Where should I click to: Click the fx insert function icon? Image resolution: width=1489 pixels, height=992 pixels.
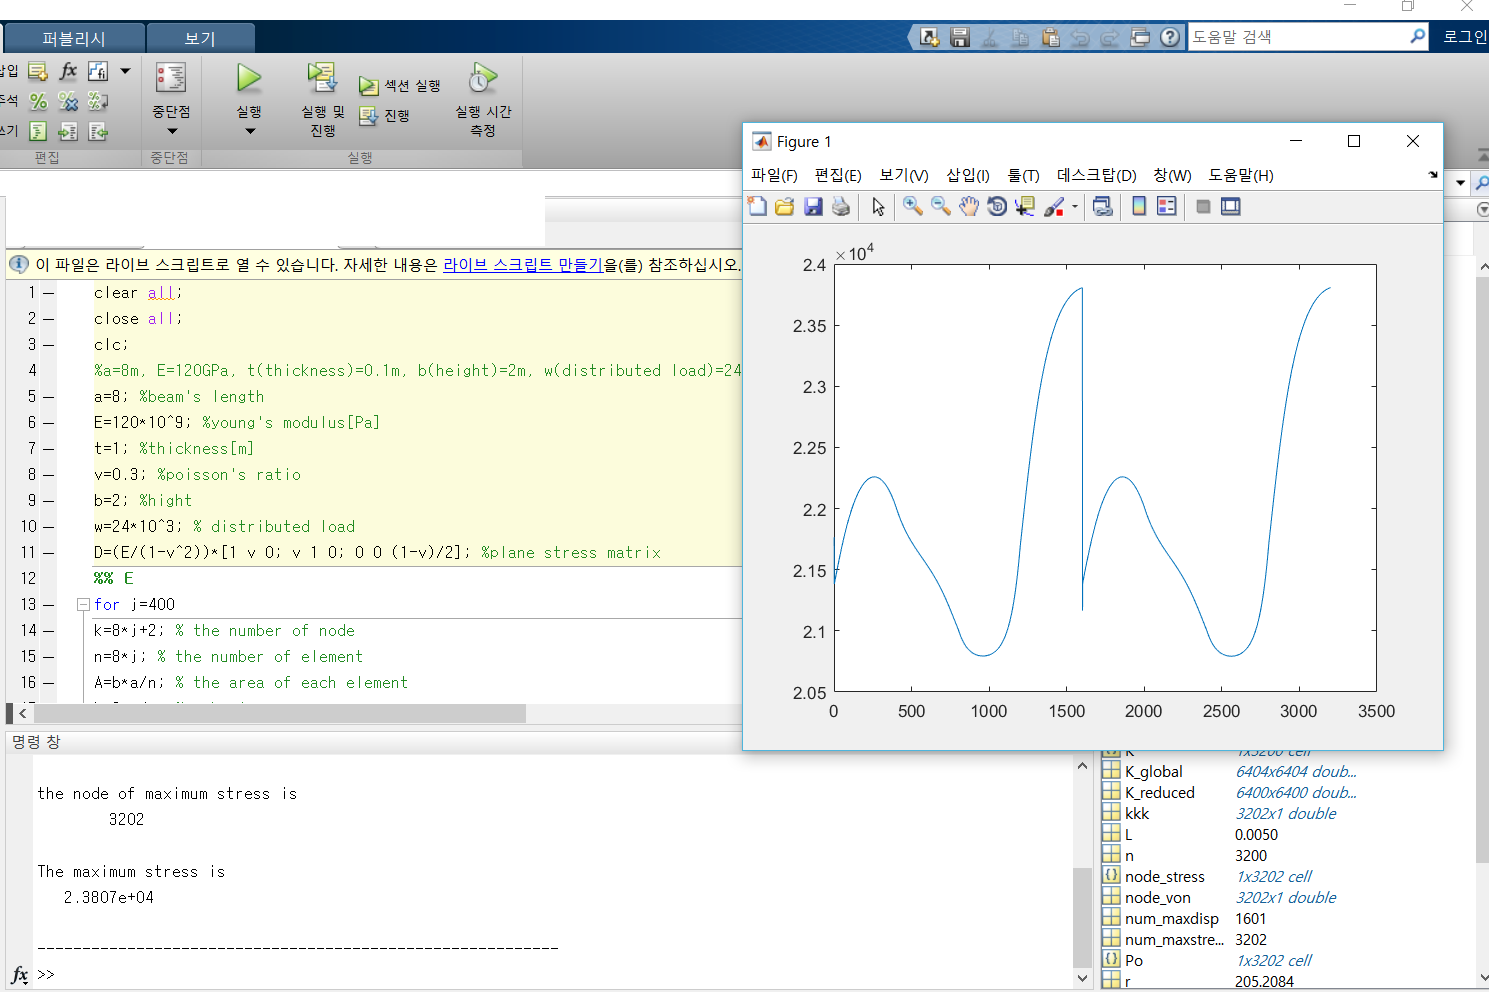(x=68, y=71)
